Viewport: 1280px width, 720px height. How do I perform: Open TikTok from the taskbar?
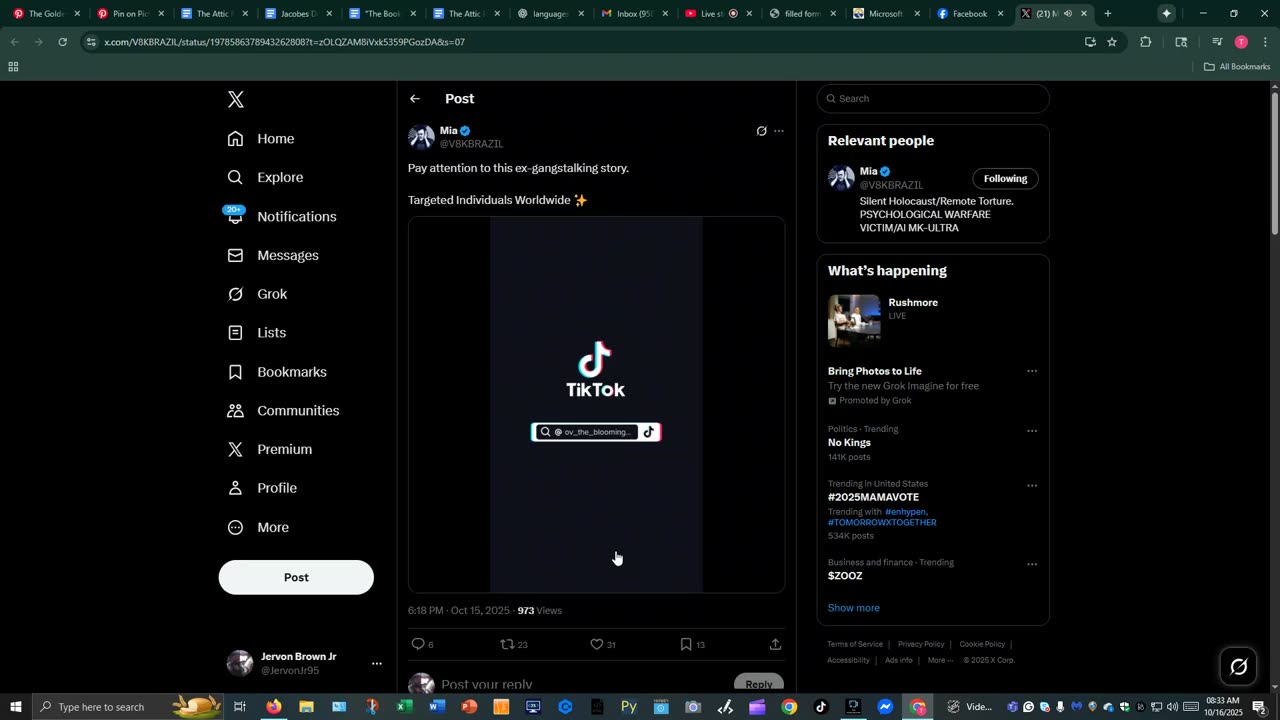point(821,707)
